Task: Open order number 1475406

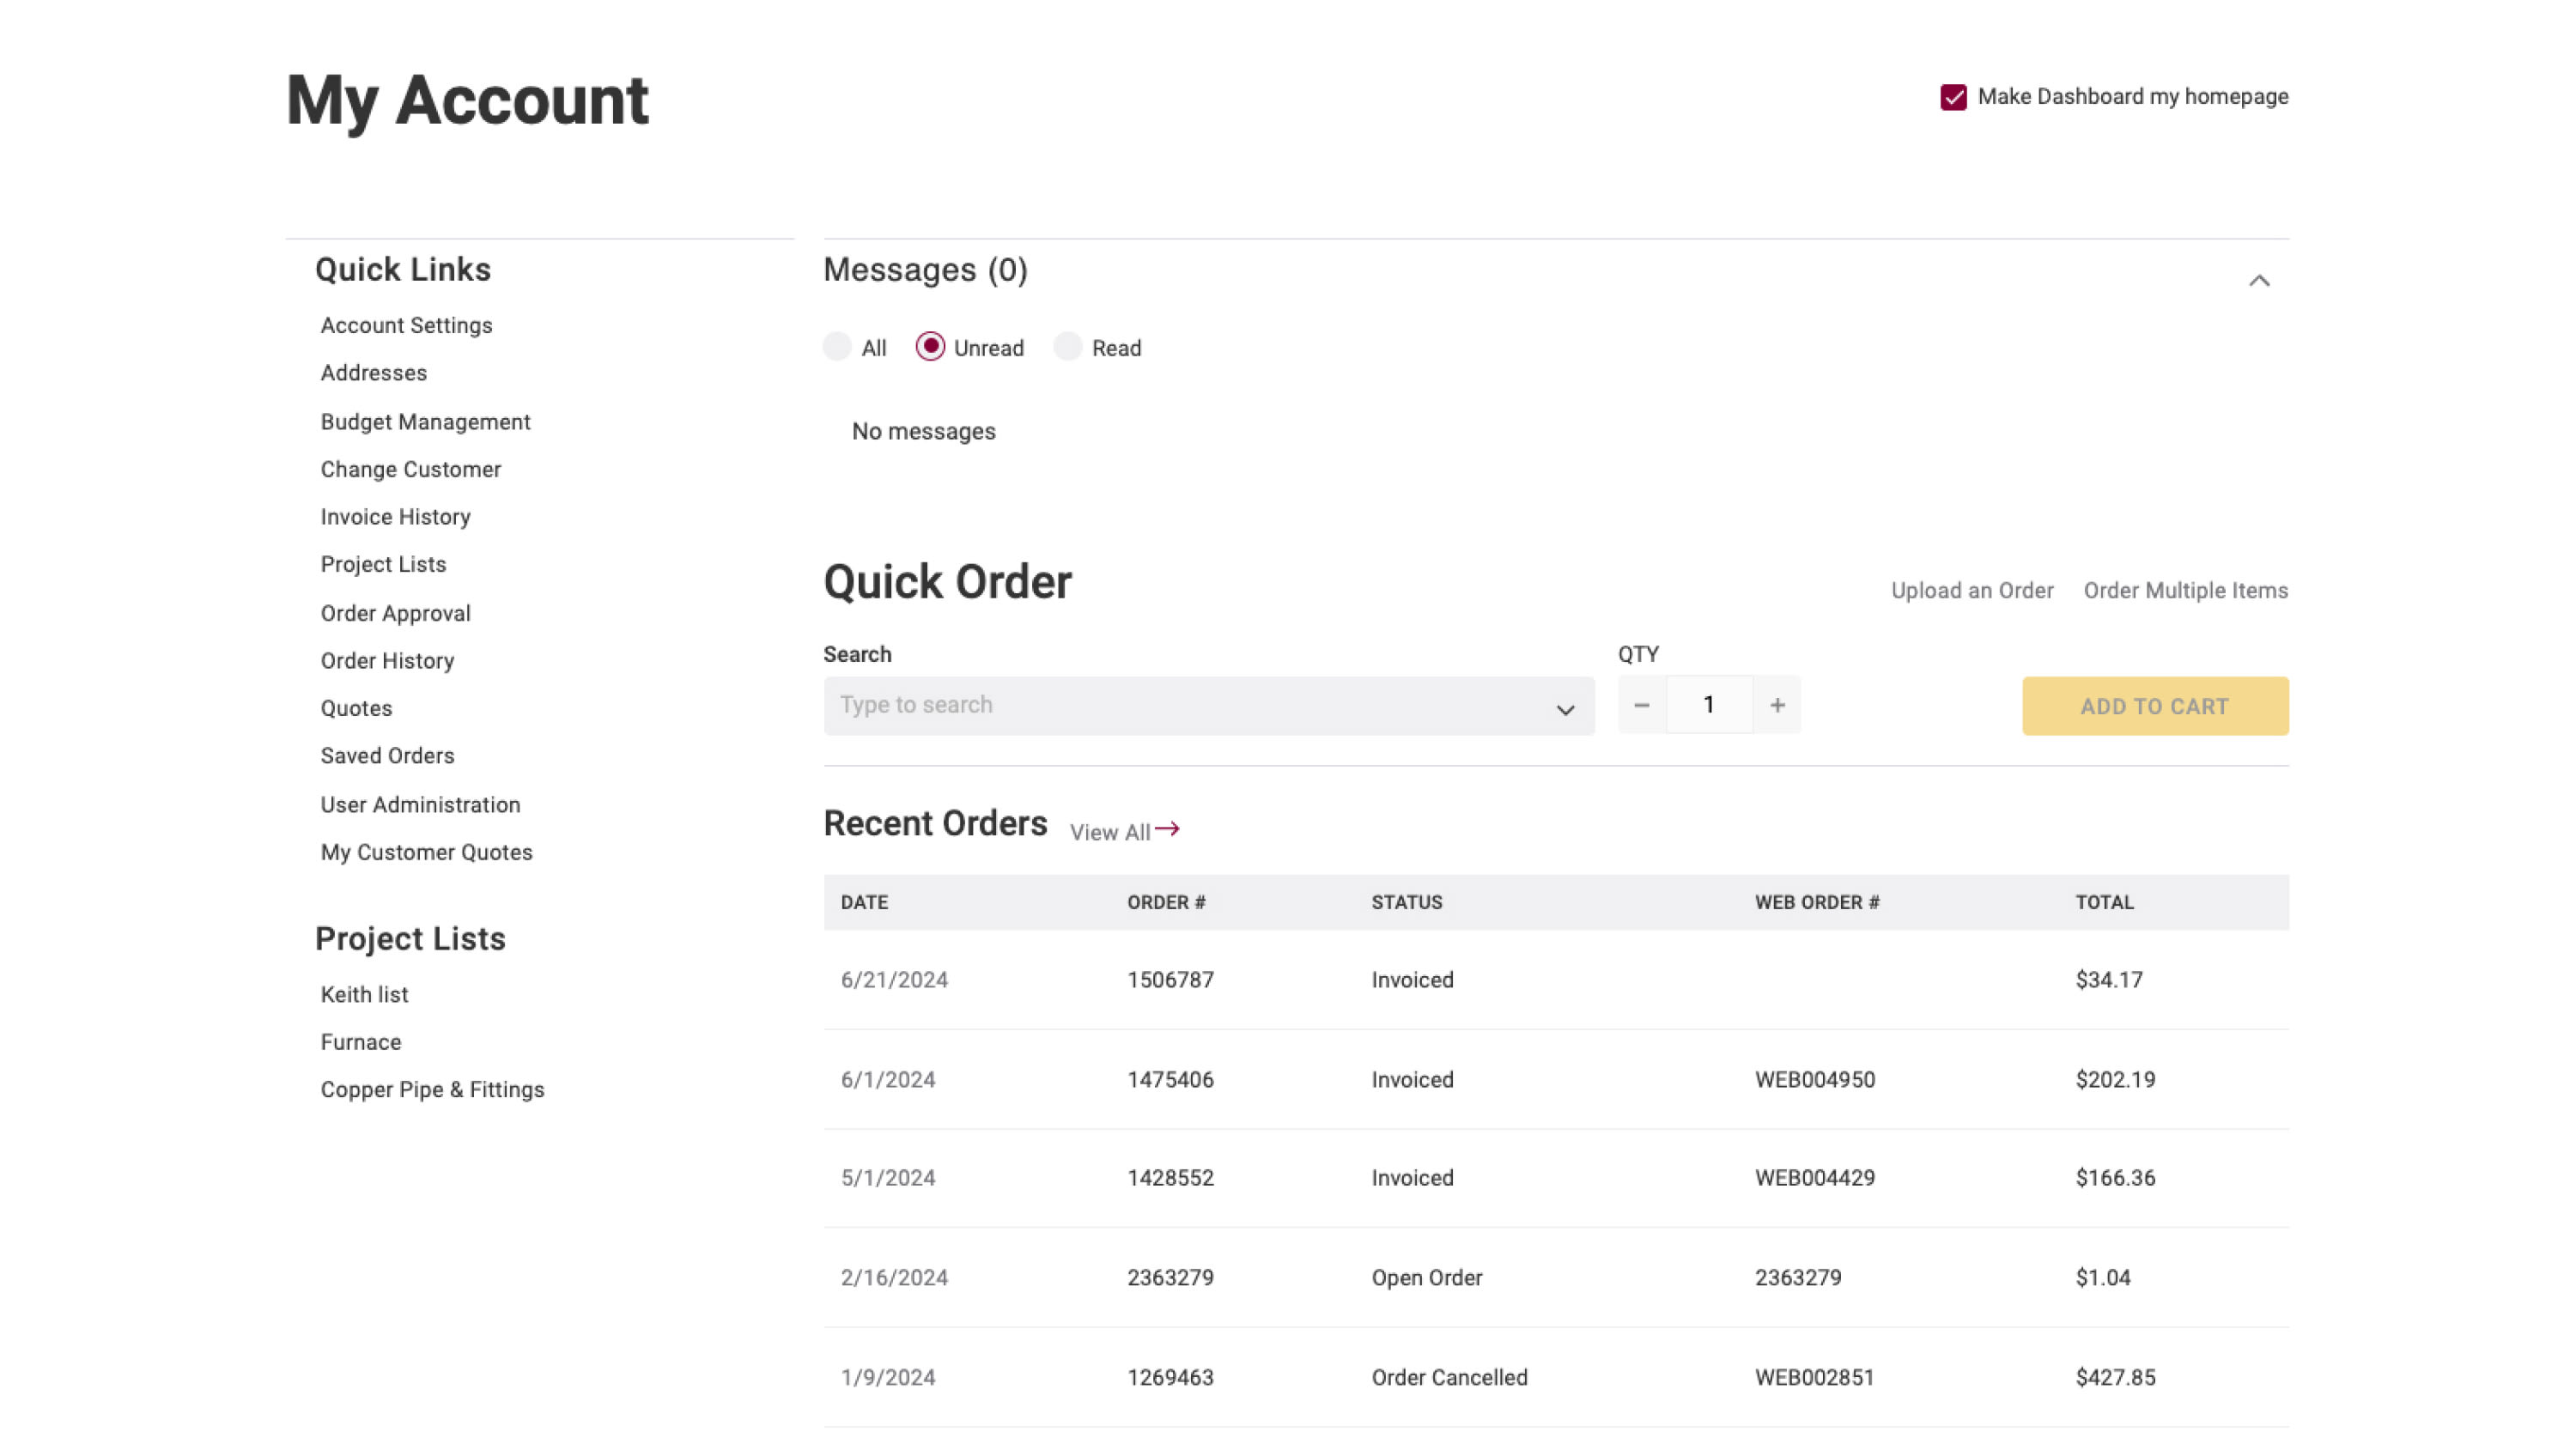Action: (x=1170, y=1079)
